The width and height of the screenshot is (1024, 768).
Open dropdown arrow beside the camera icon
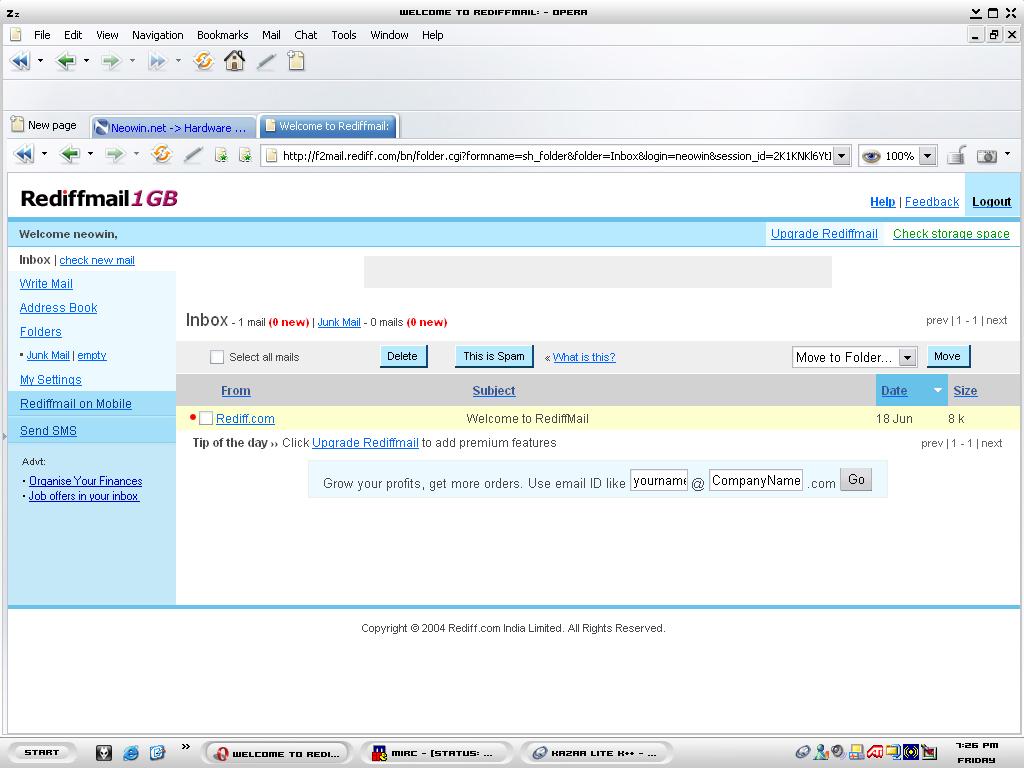point(1008,155)
